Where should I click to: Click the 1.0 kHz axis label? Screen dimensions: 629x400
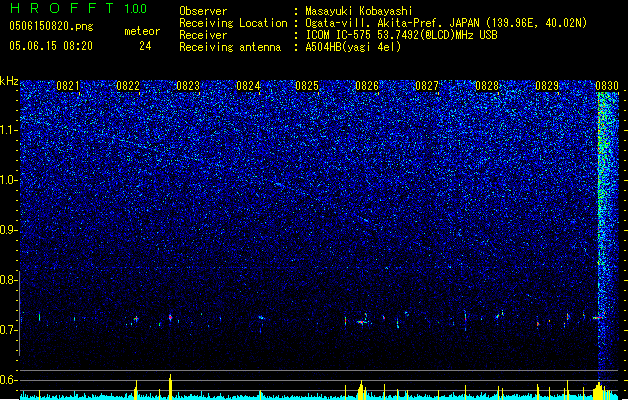point(9,180)
